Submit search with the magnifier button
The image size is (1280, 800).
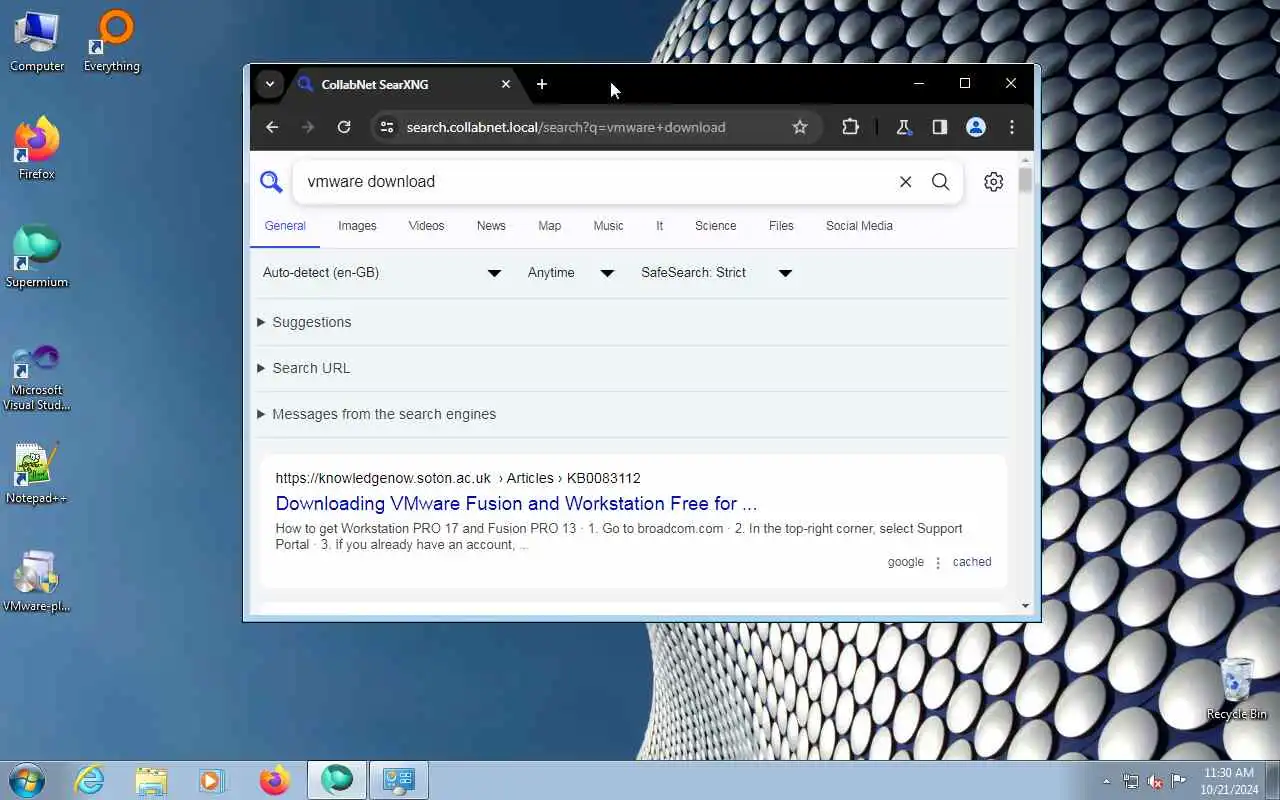pyautogui.click(x=941, y=181)
